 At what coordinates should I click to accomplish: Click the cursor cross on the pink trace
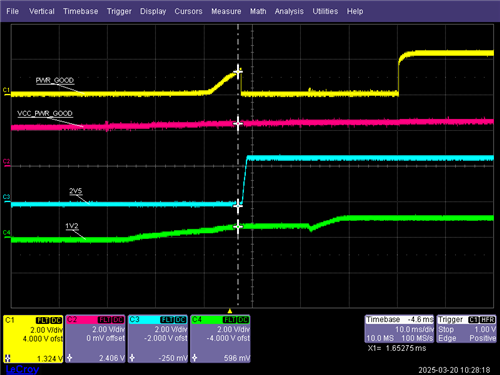tap(238, 124)
